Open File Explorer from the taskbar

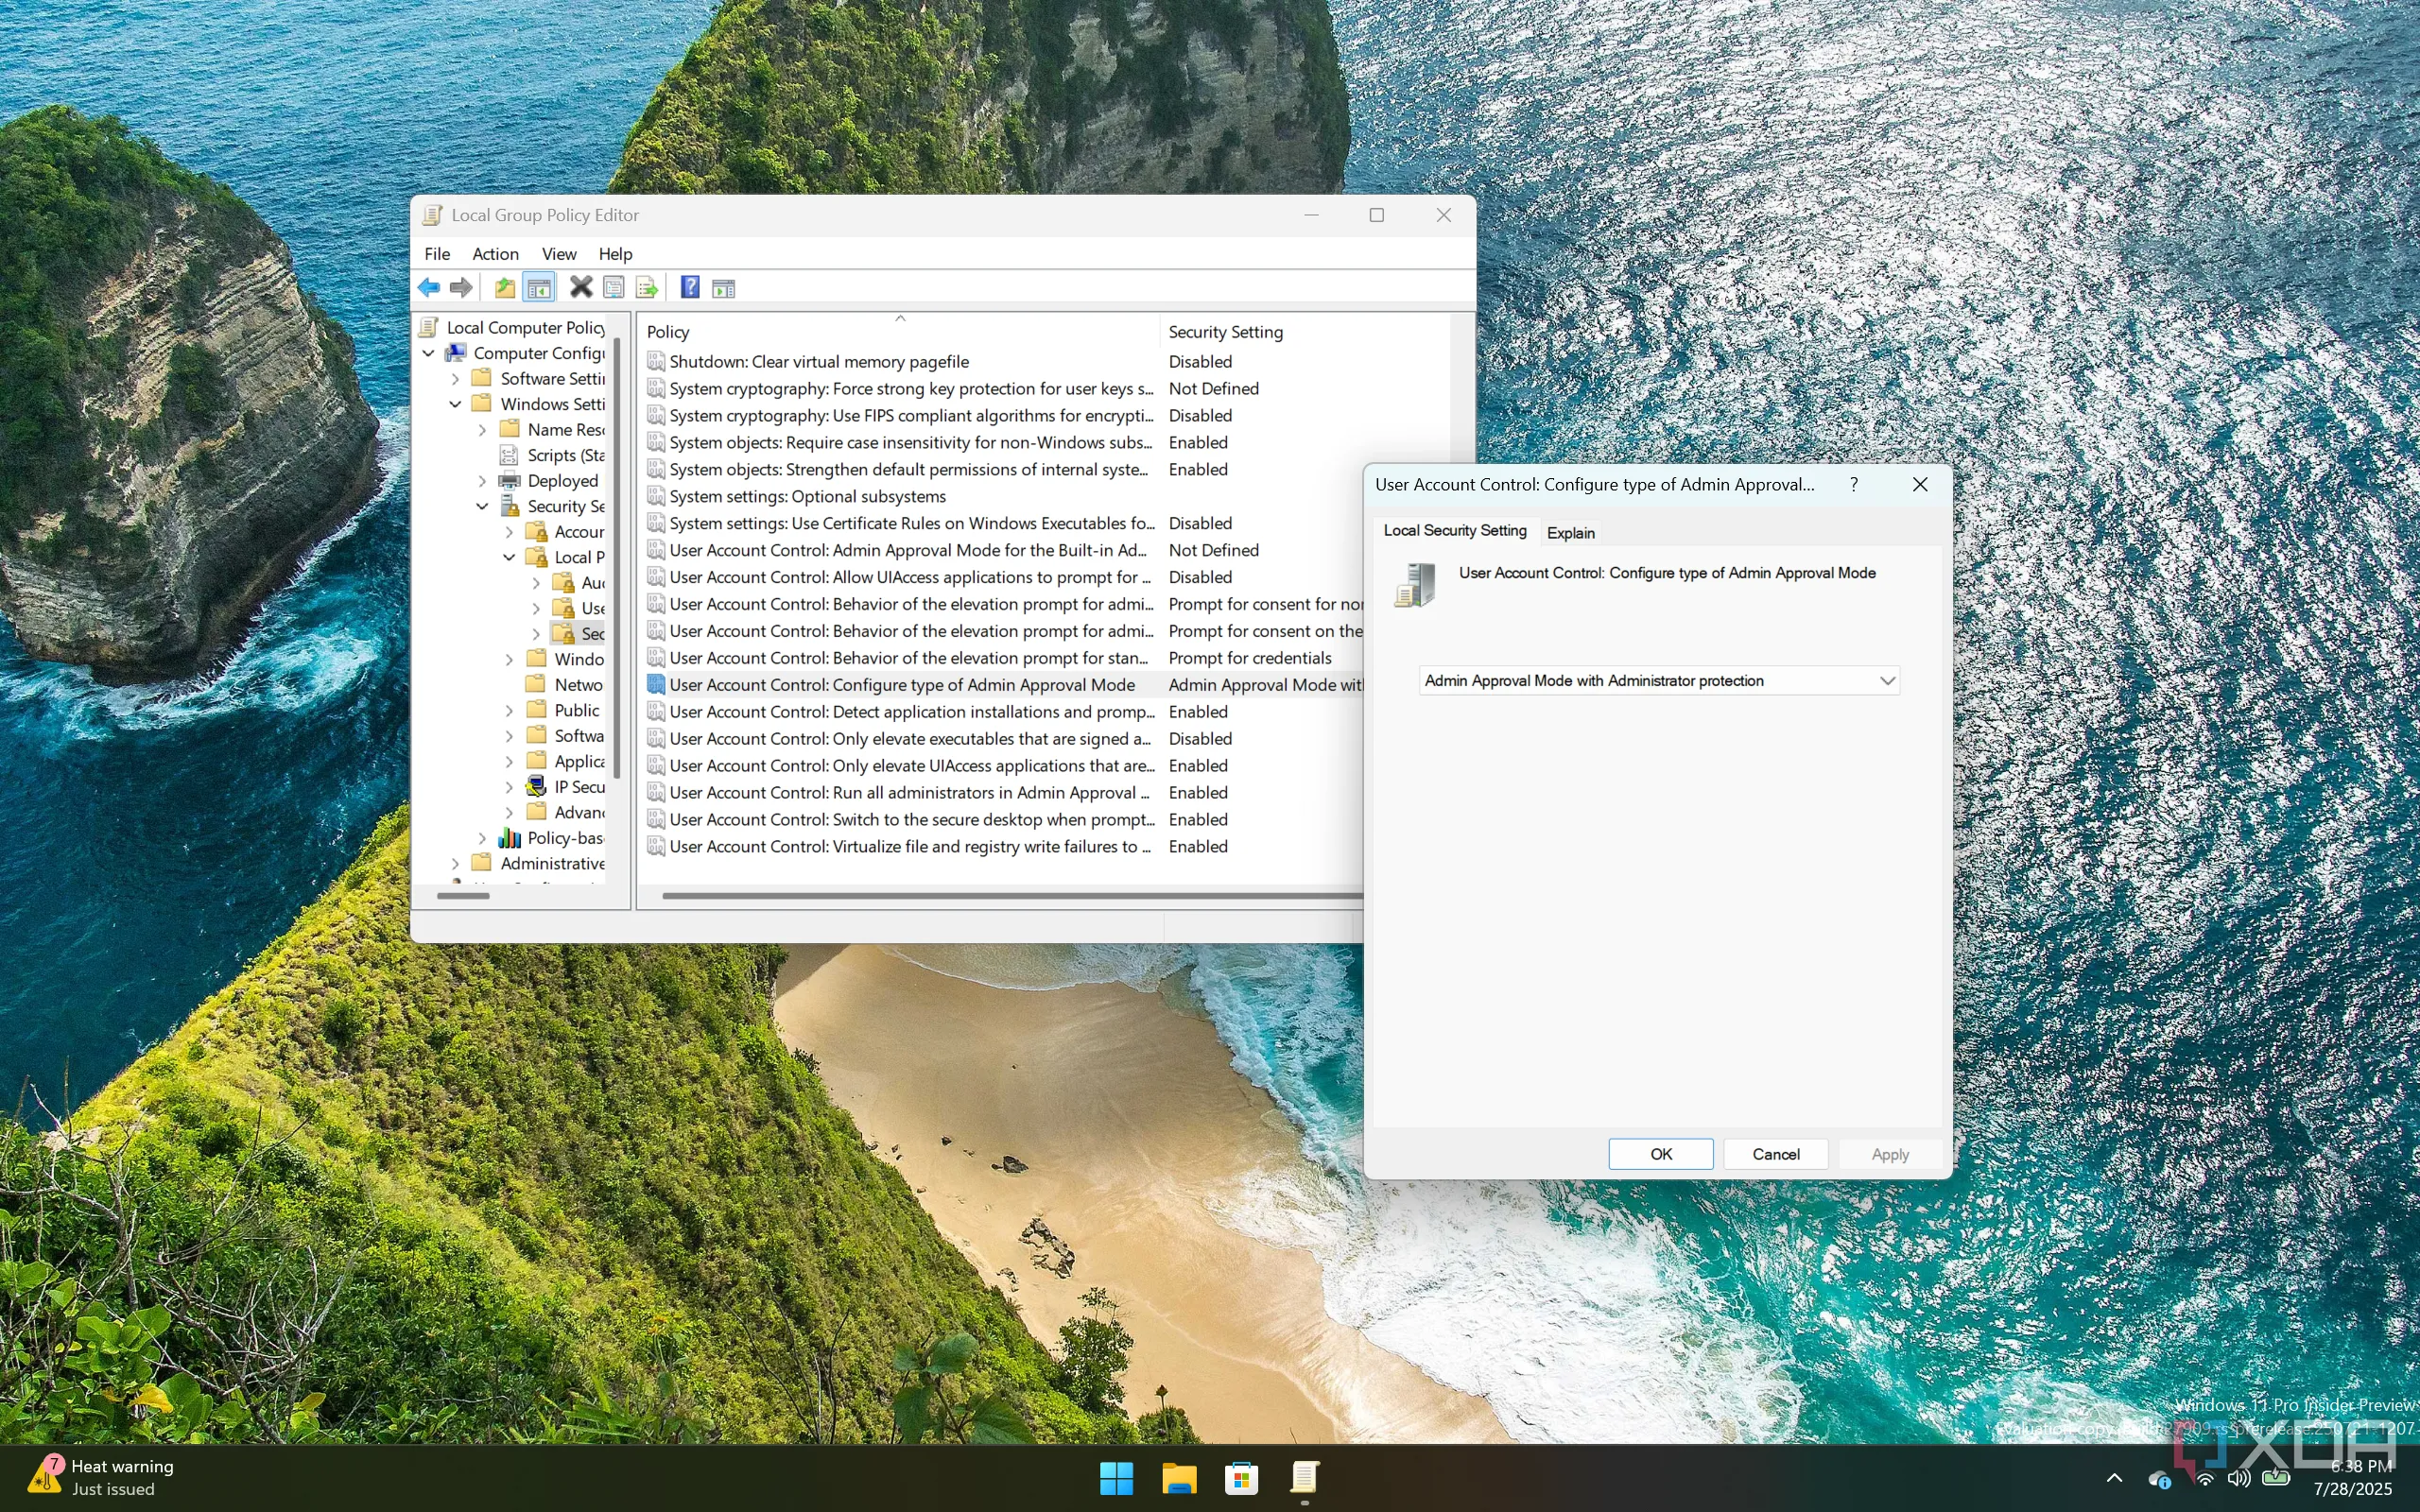[1179, 1478]
